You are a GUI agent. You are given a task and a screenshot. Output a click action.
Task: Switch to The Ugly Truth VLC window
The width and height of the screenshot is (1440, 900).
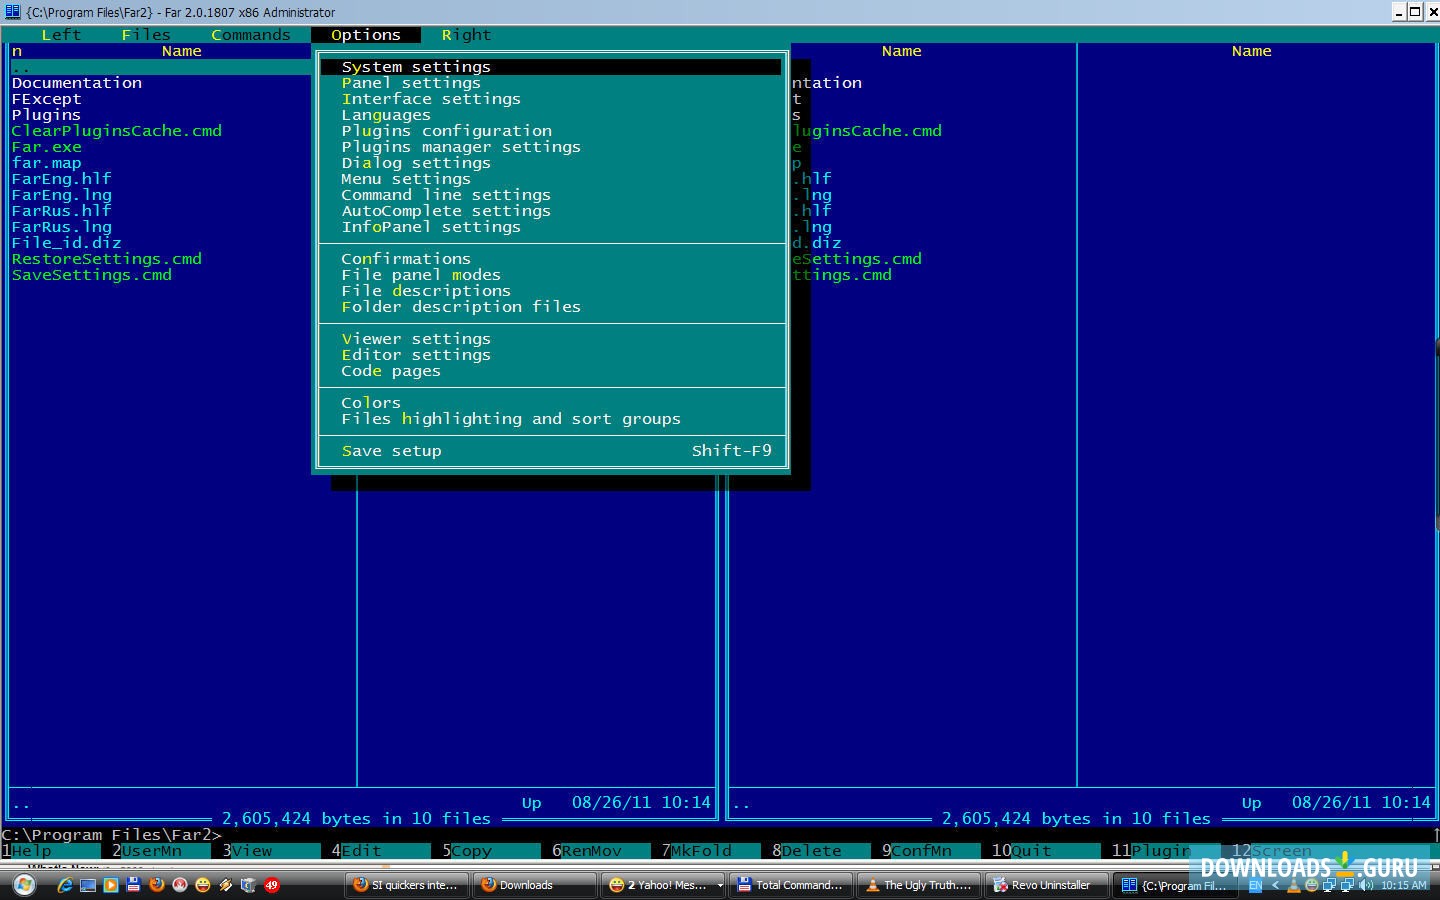(x=918, y=885)
